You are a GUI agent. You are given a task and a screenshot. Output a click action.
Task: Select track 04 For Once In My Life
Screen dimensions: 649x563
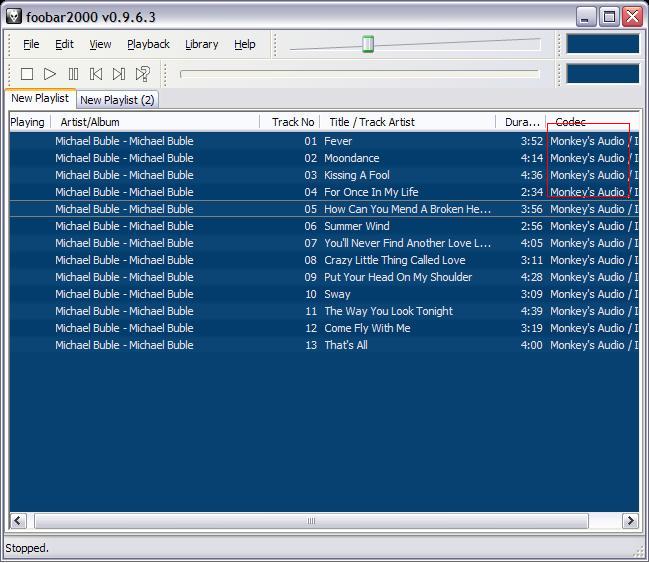[x=324, y=192]
